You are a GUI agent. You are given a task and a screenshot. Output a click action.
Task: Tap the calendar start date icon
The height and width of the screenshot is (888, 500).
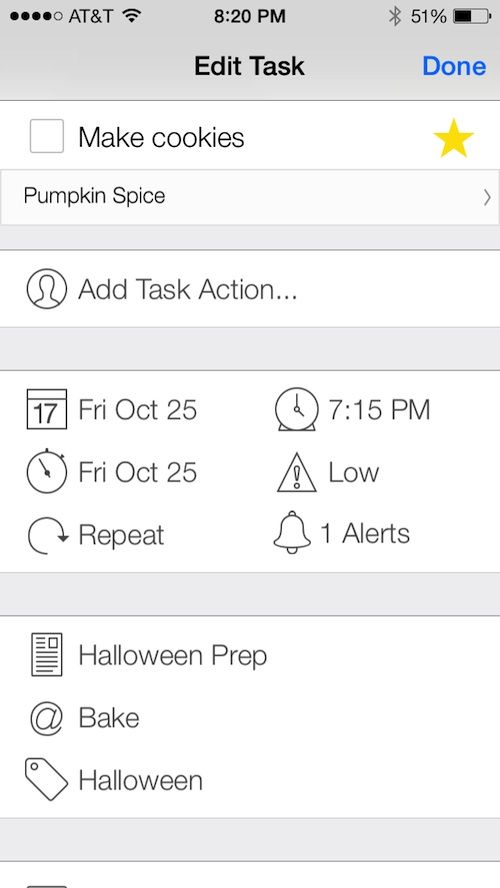(x=47, y=409)
